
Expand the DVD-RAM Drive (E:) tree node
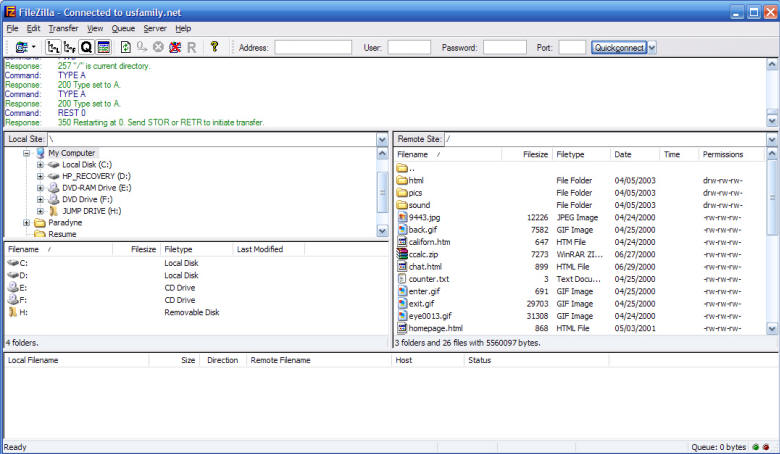(40, 188)
